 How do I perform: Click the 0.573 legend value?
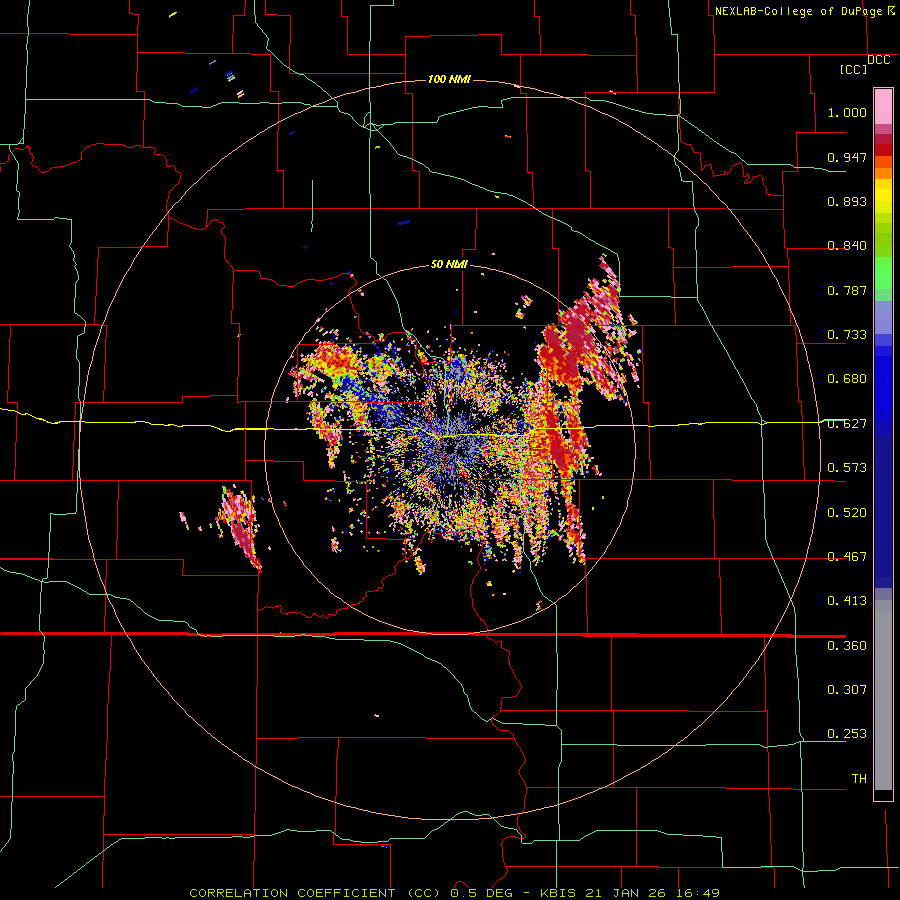tap(847, 467)
